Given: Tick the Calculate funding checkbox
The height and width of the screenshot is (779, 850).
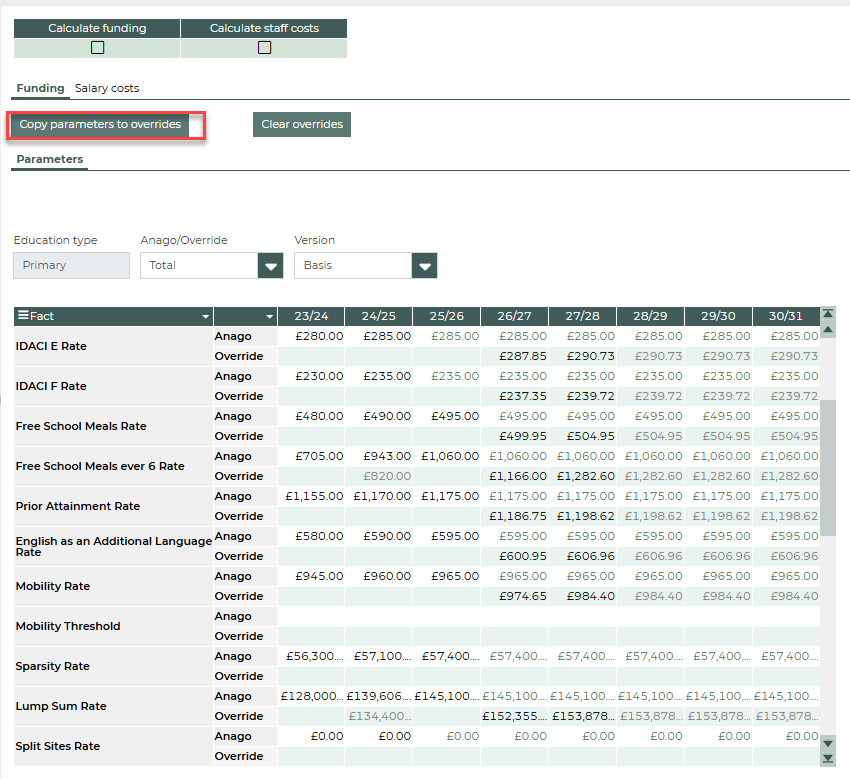Looking at the screenshot, I should coord(97,47).
